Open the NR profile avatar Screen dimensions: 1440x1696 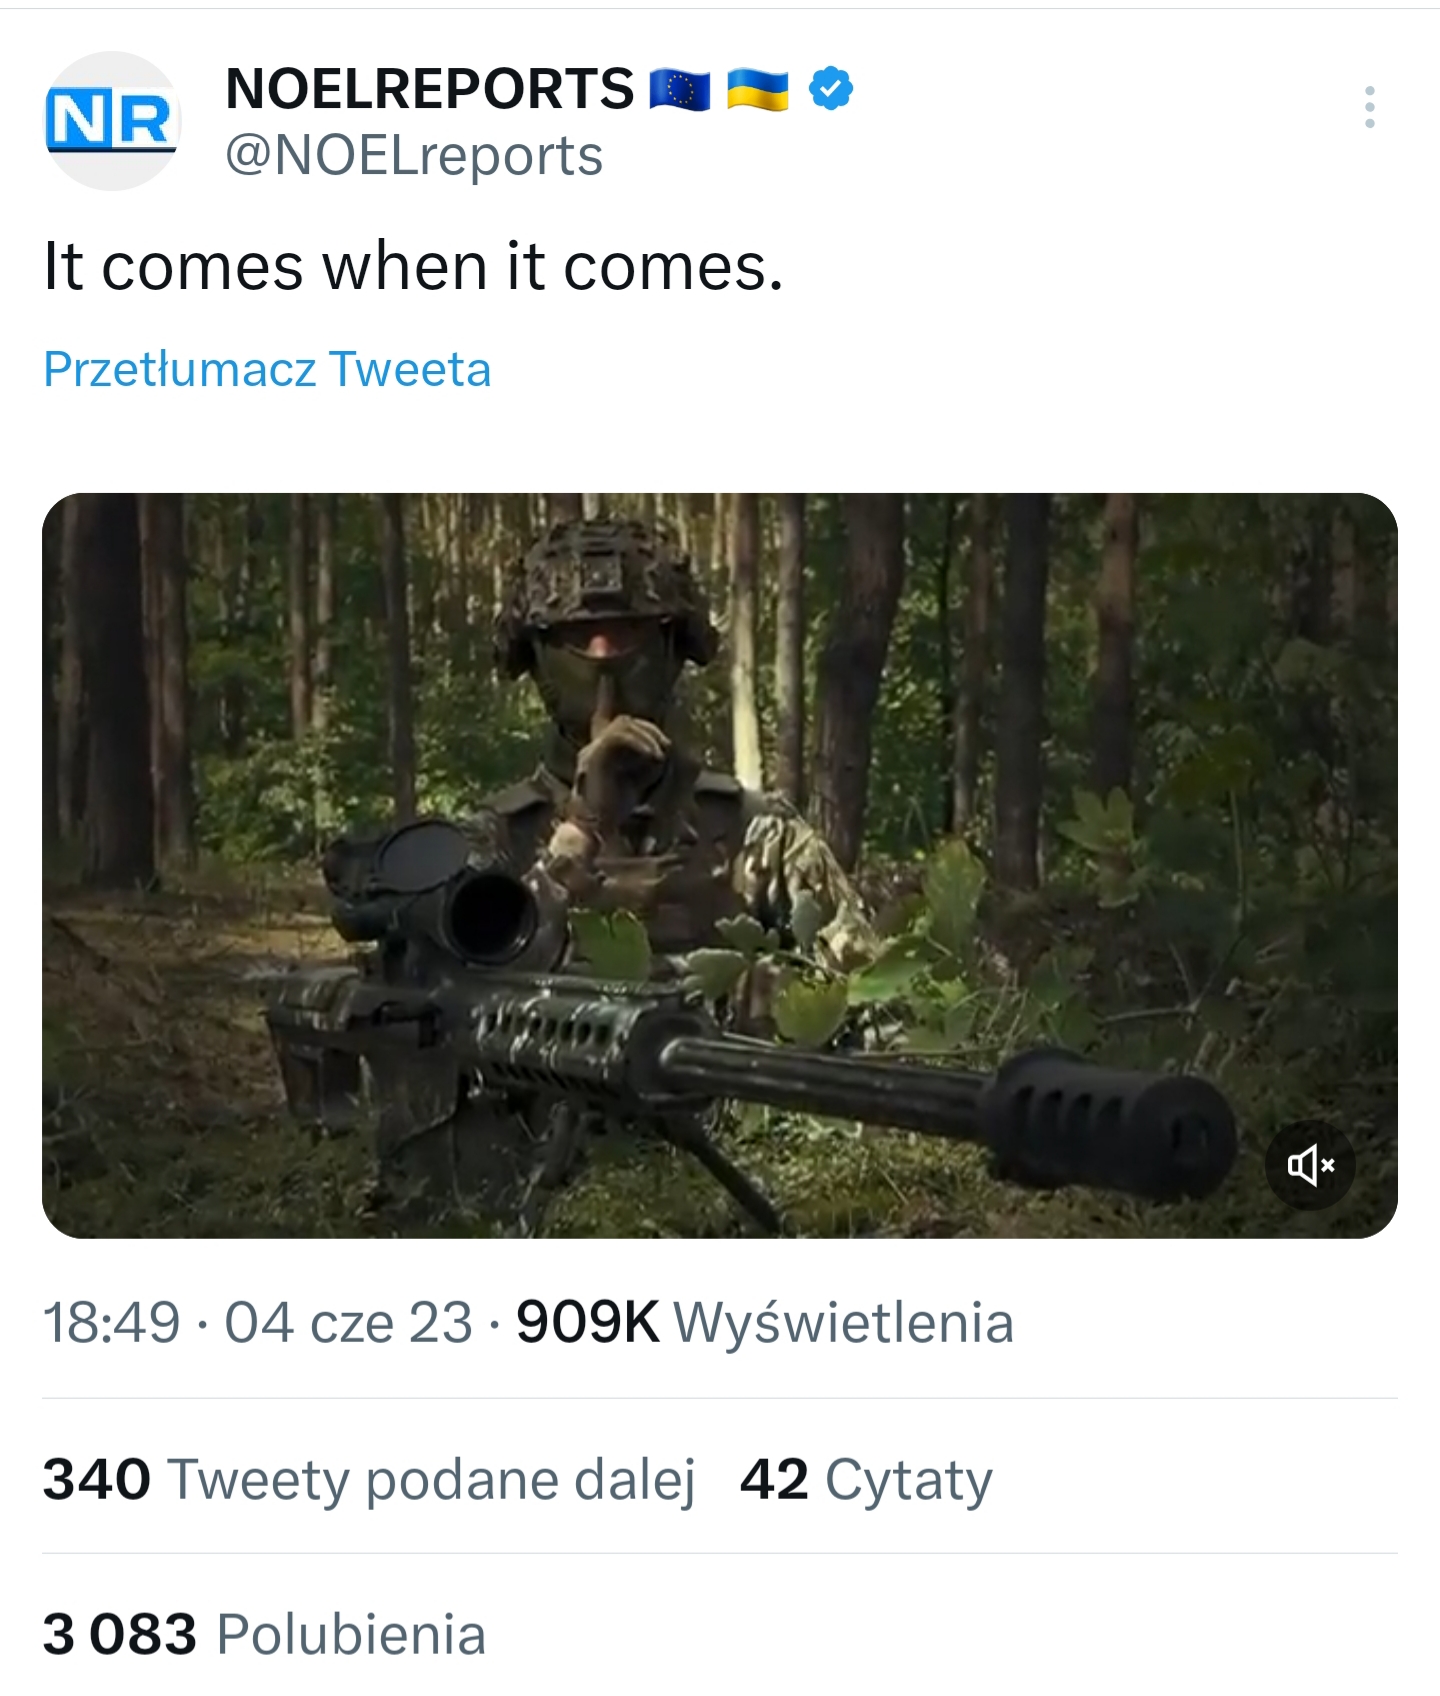point(112,121)
